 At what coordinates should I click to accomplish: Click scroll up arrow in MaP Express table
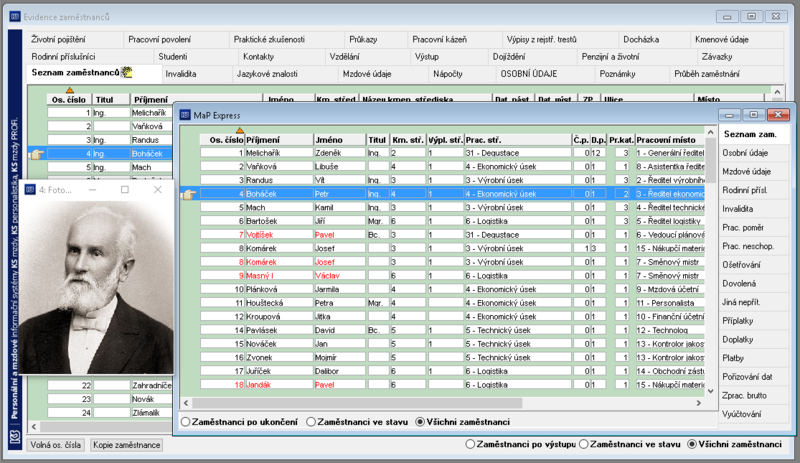tap(710, 132)
